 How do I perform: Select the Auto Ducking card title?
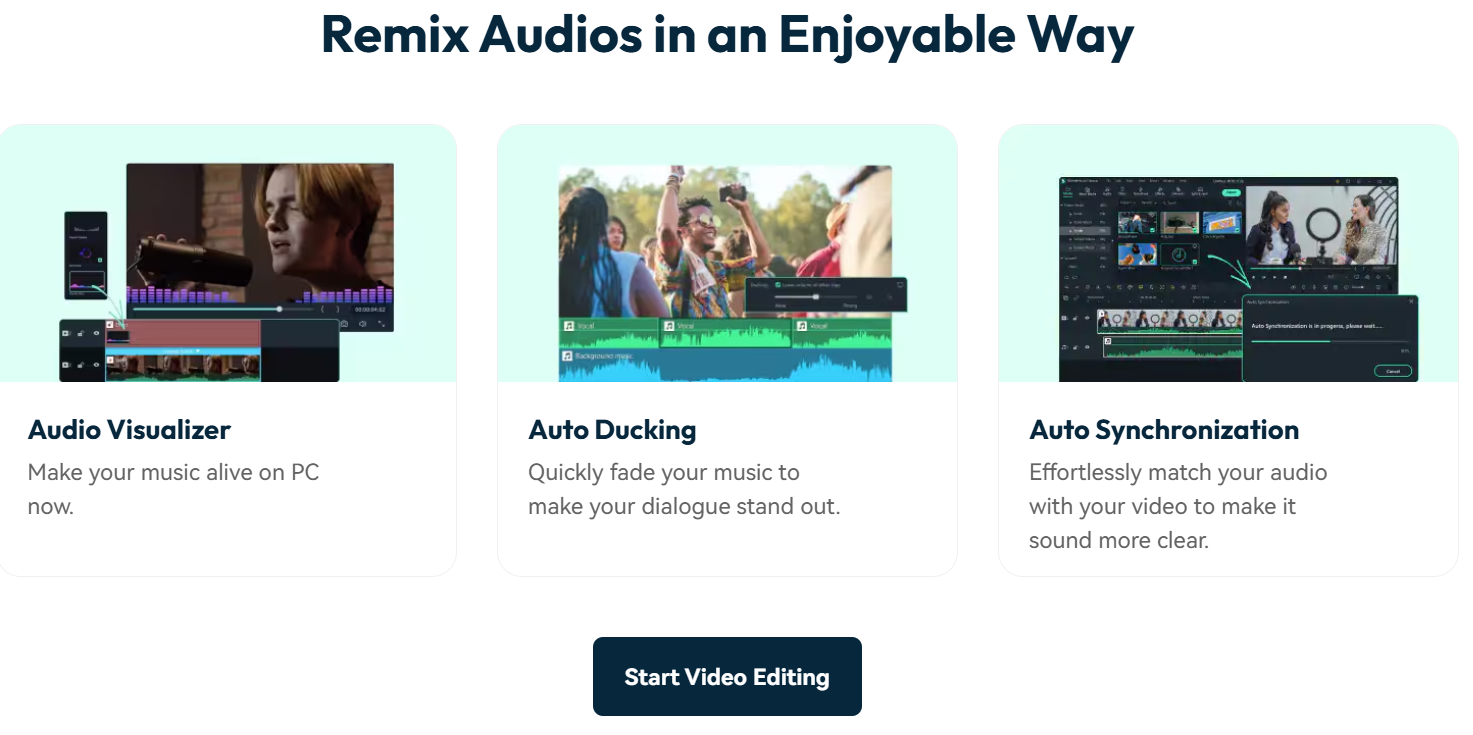click(612, 430)
